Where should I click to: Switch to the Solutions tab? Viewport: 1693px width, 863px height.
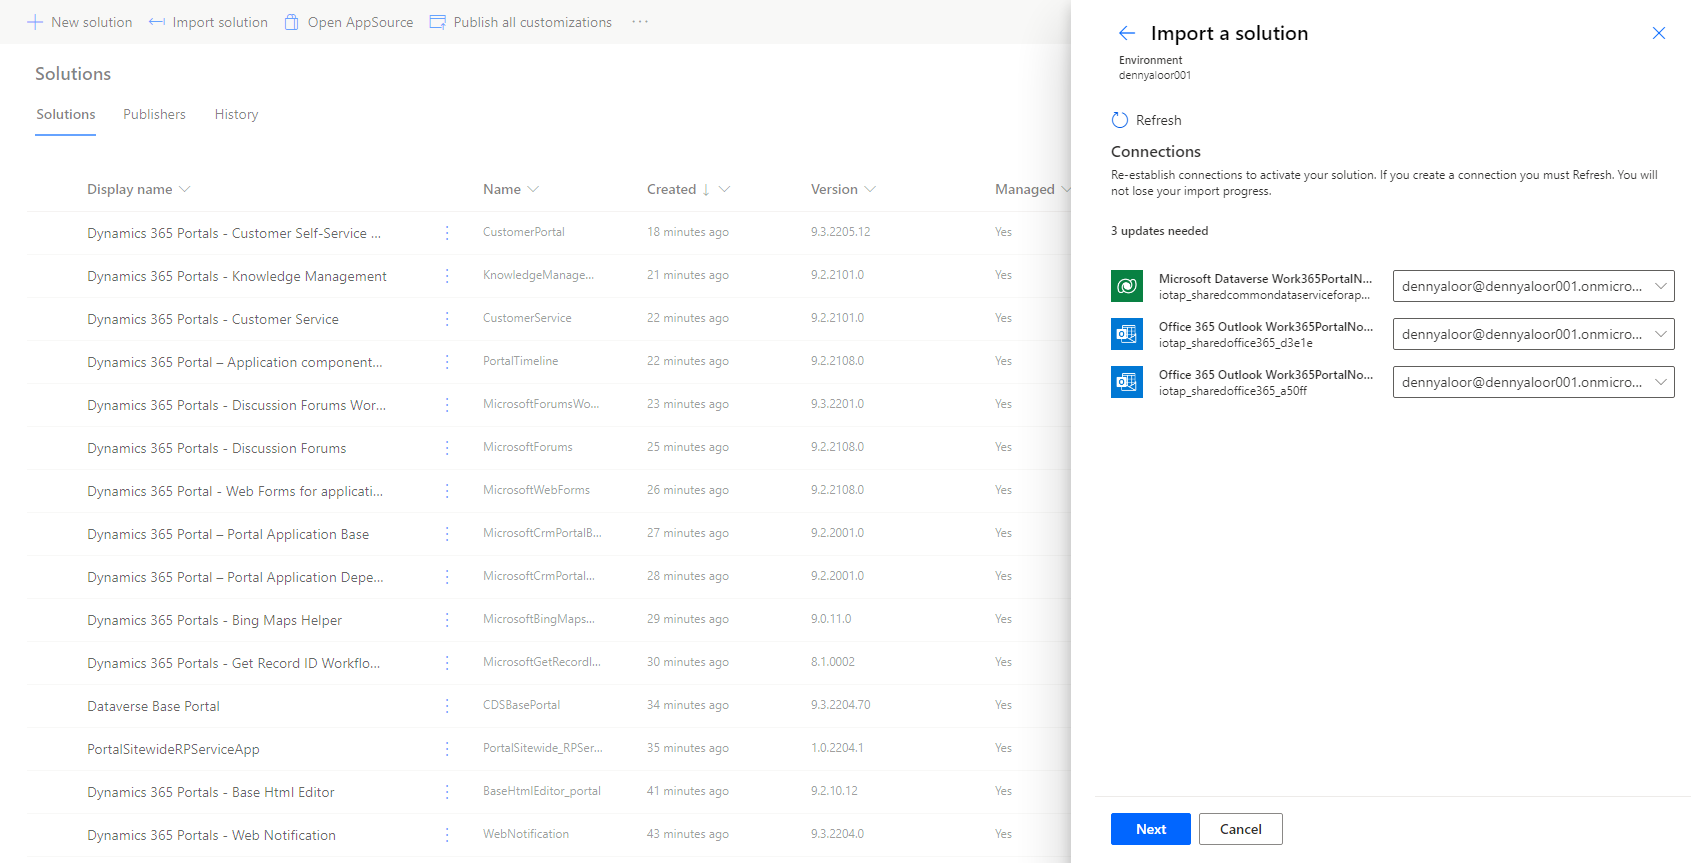click(66, 114)
